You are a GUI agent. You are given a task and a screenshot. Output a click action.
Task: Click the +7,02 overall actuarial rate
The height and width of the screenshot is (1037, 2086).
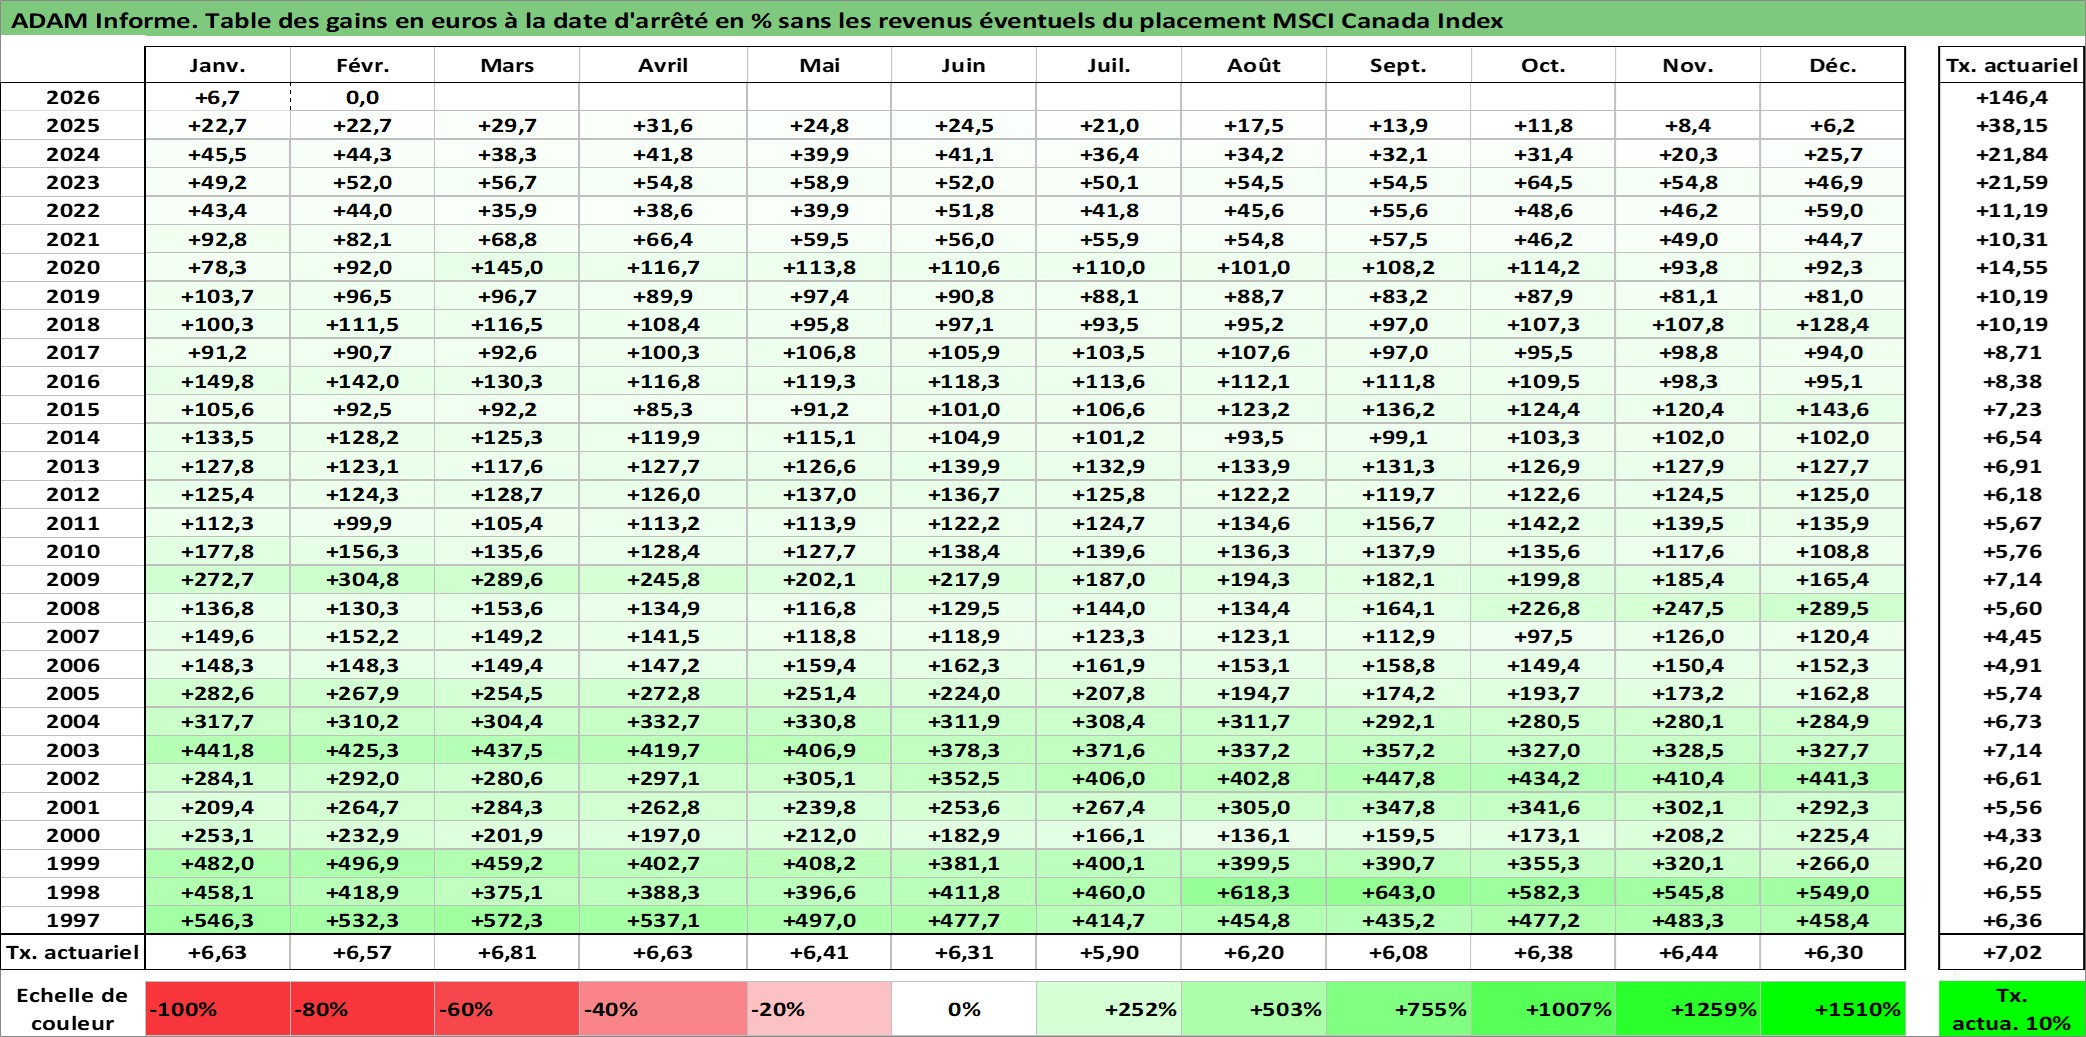tap(2011, 952)
